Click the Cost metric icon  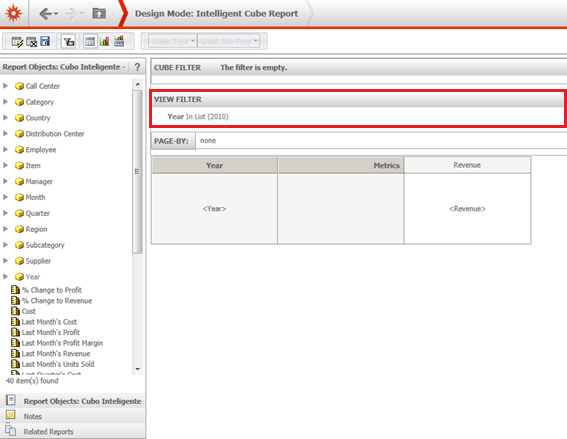[x=15, y=311]
